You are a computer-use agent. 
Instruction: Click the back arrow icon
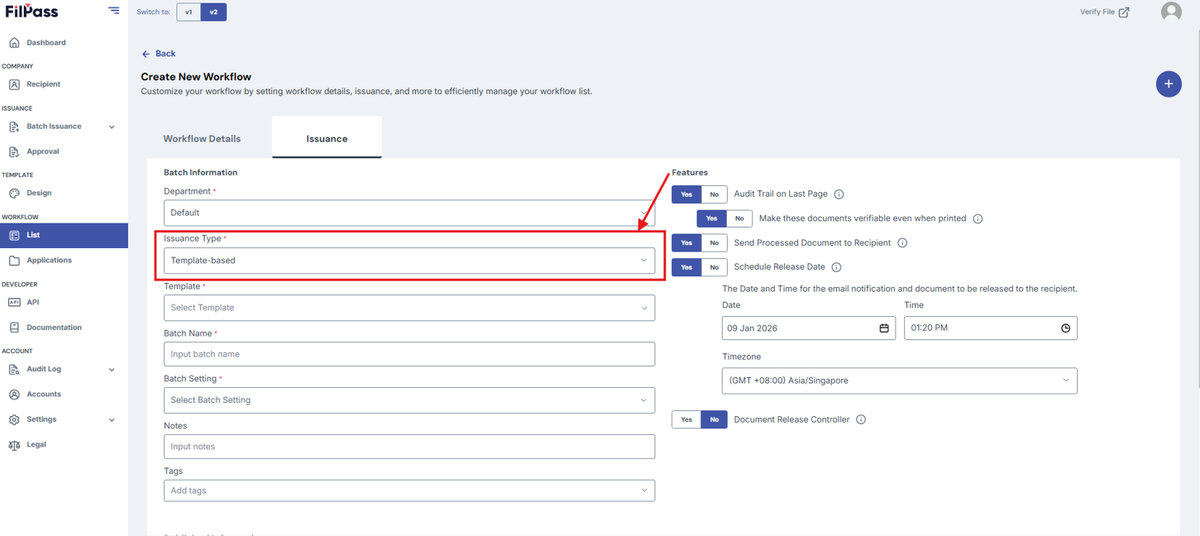point(146,54)
